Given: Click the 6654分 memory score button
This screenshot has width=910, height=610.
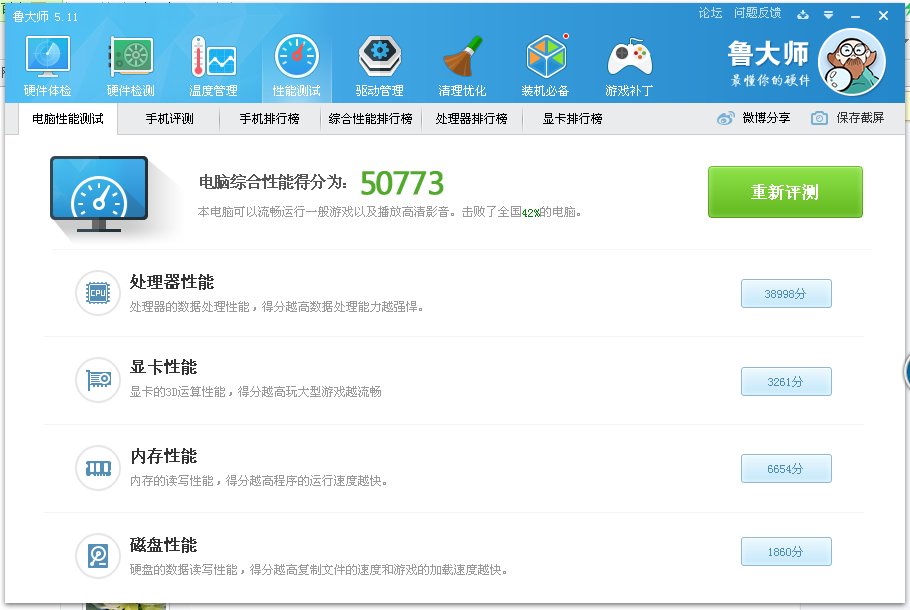Looking at the screenshot, I should click(x=786, y=468).
